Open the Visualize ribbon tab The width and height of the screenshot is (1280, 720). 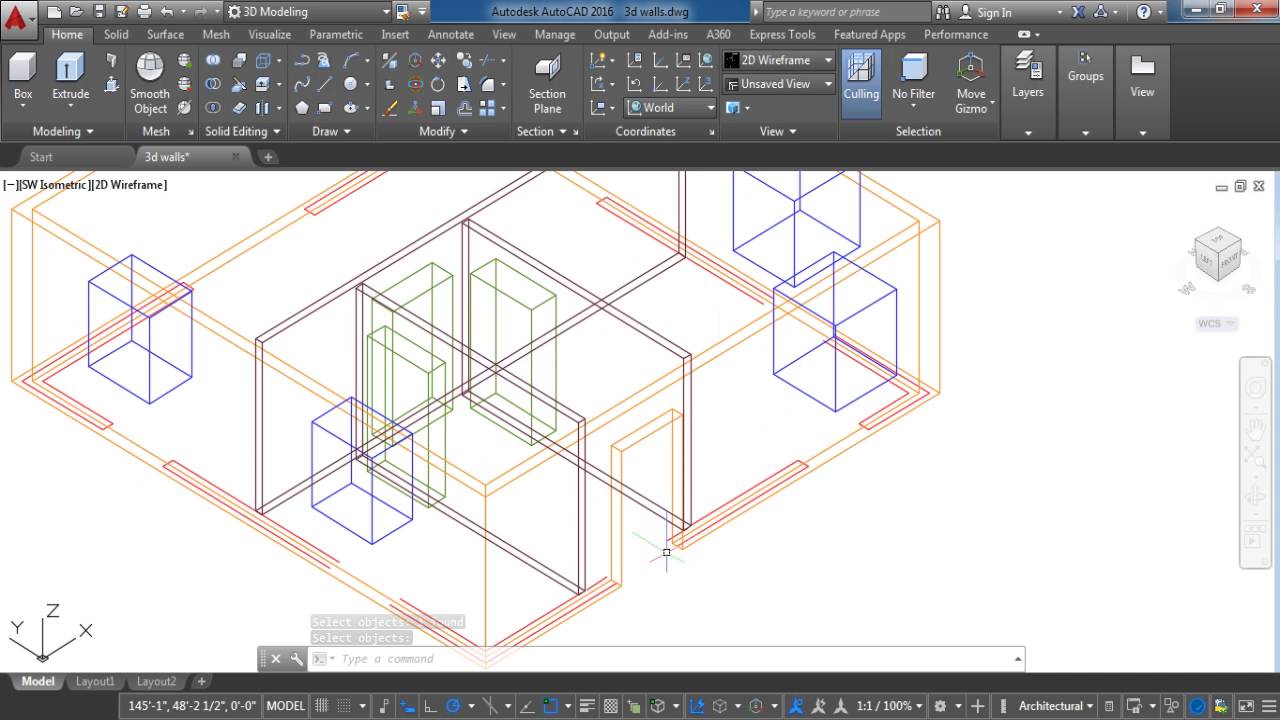(x=269, y=34)
